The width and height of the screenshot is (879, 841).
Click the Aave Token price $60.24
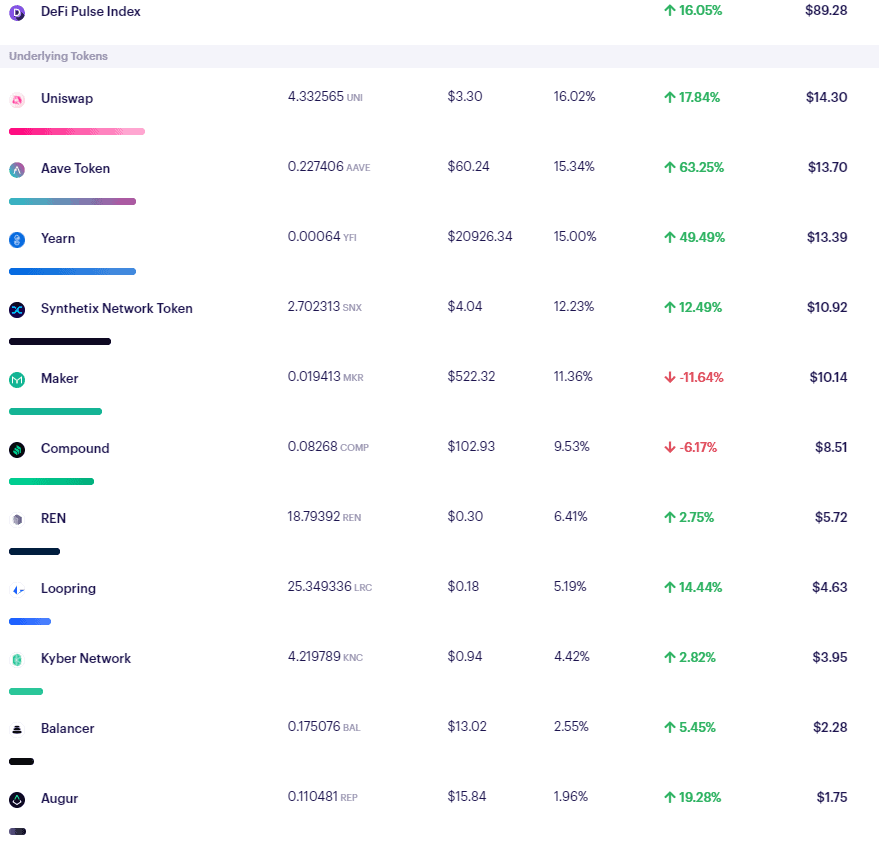[x=468, y=167]
